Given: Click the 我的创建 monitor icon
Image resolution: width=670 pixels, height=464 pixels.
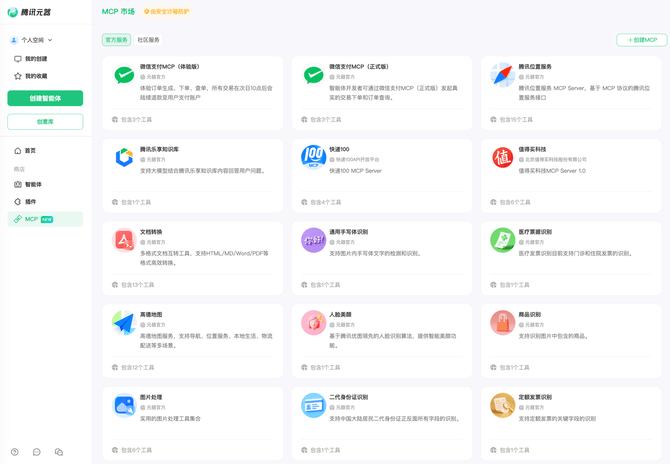Looking at the screenshot, I should (18, 59).
